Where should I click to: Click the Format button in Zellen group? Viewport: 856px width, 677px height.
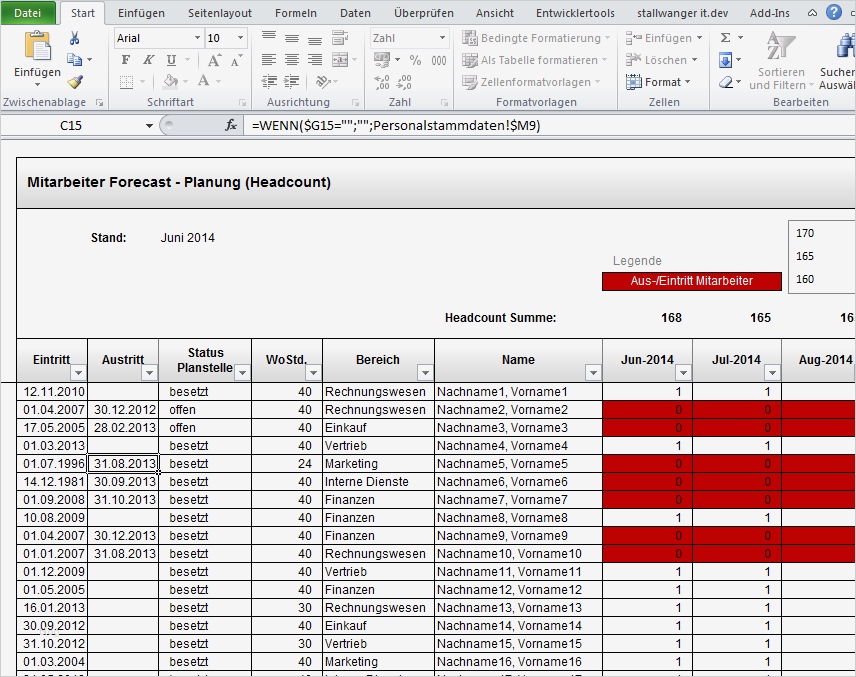(x=658, y=82)
